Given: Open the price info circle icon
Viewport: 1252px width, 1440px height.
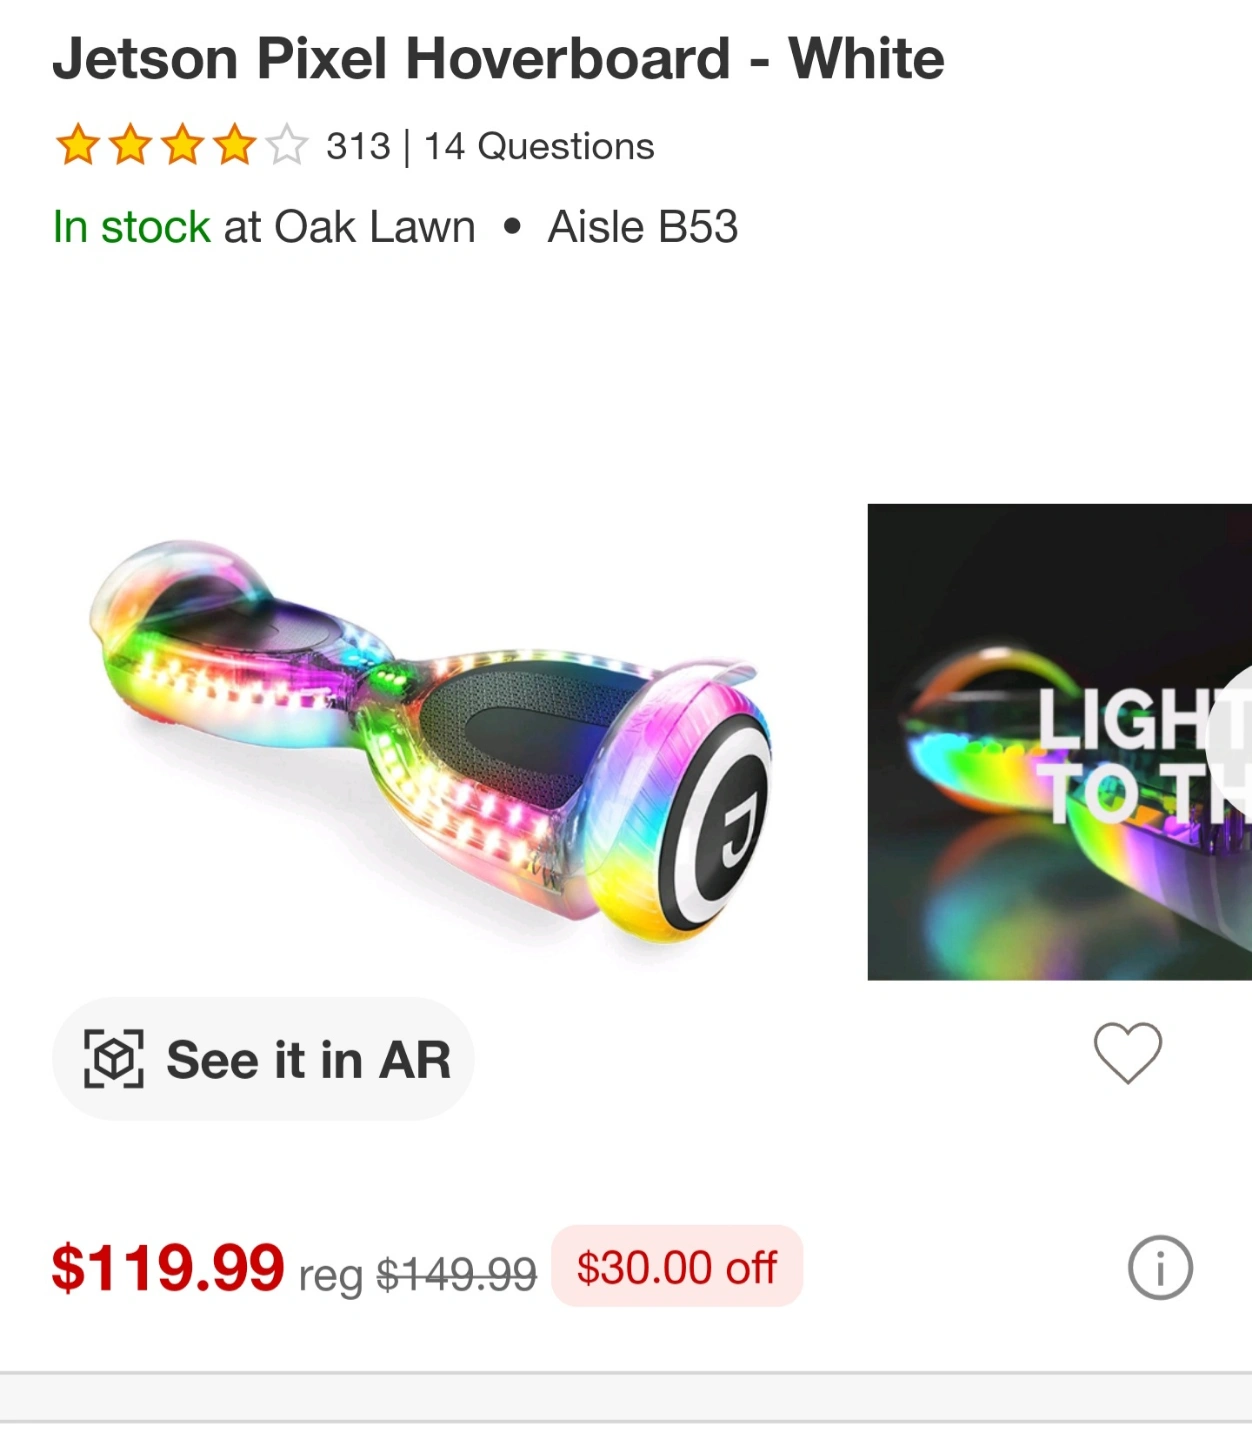Looking at the screenshot, I should [1160, 1267].
